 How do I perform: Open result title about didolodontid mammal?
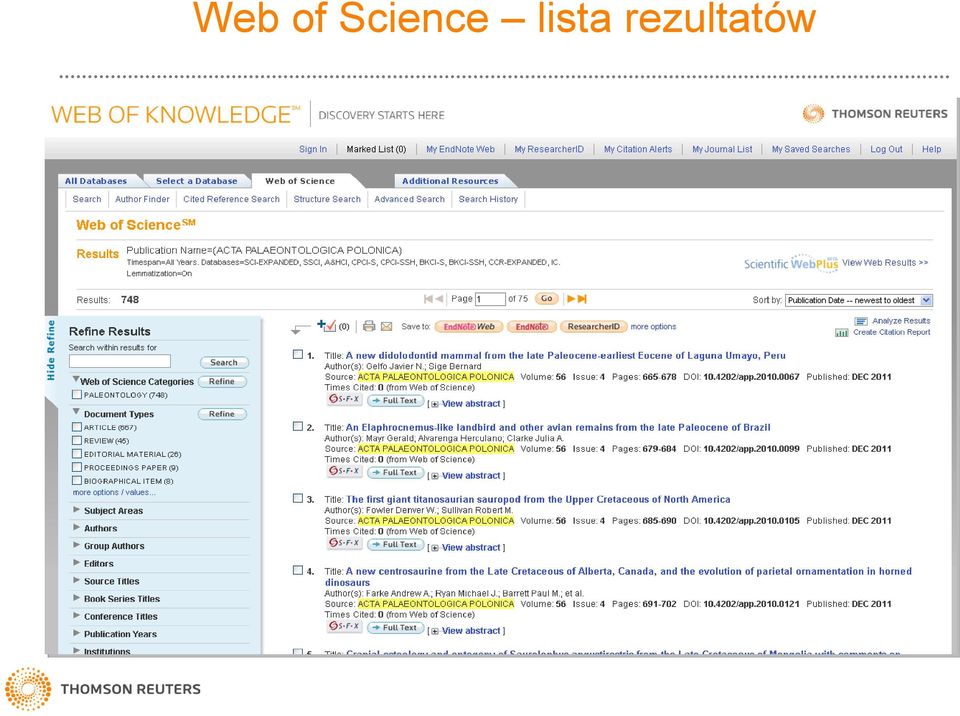coord(566,355)
